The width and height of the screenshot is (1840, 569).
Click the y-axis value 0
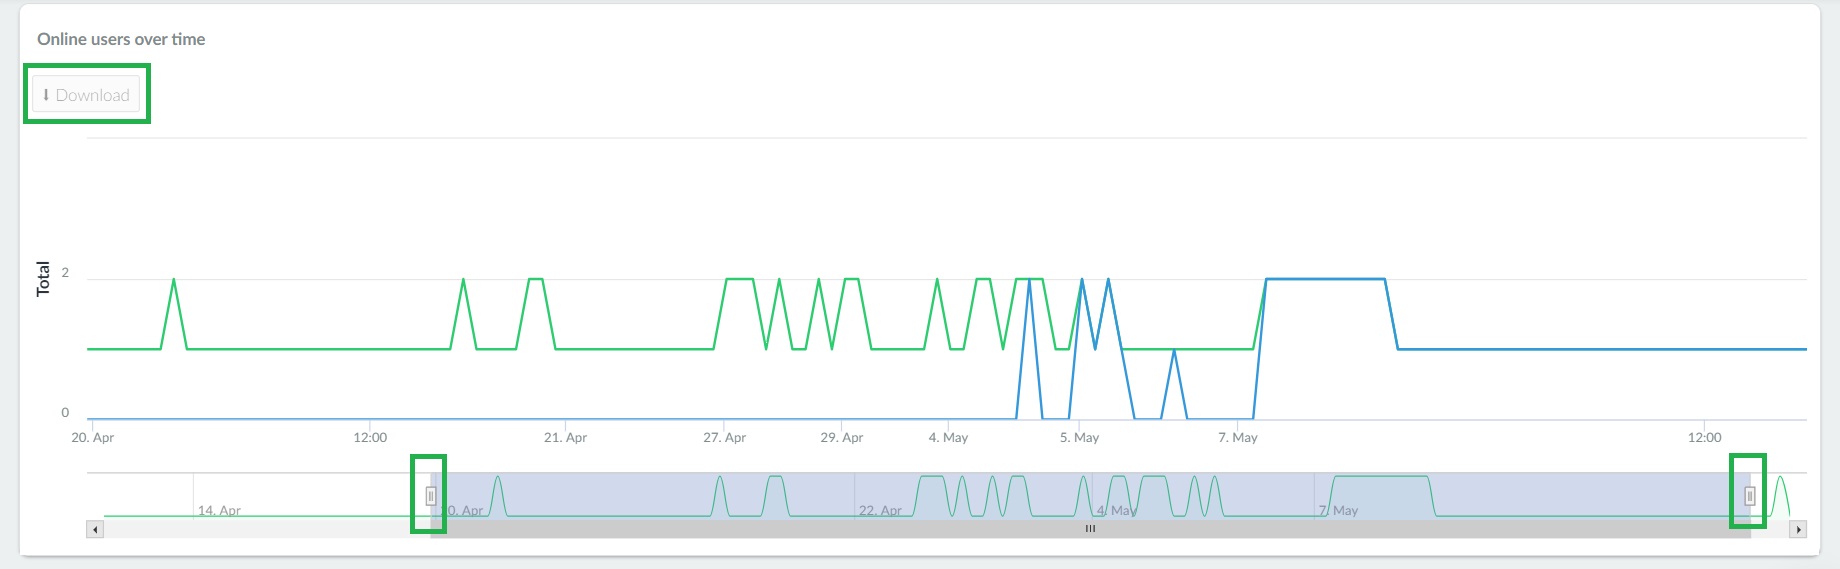pyautogui.click(x=65, y=412)
